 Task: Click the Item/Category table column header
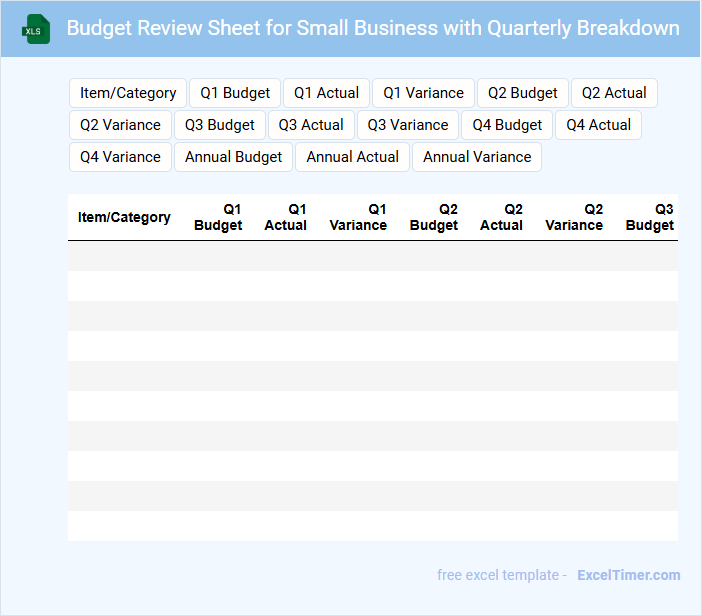[x=124, y=217]
